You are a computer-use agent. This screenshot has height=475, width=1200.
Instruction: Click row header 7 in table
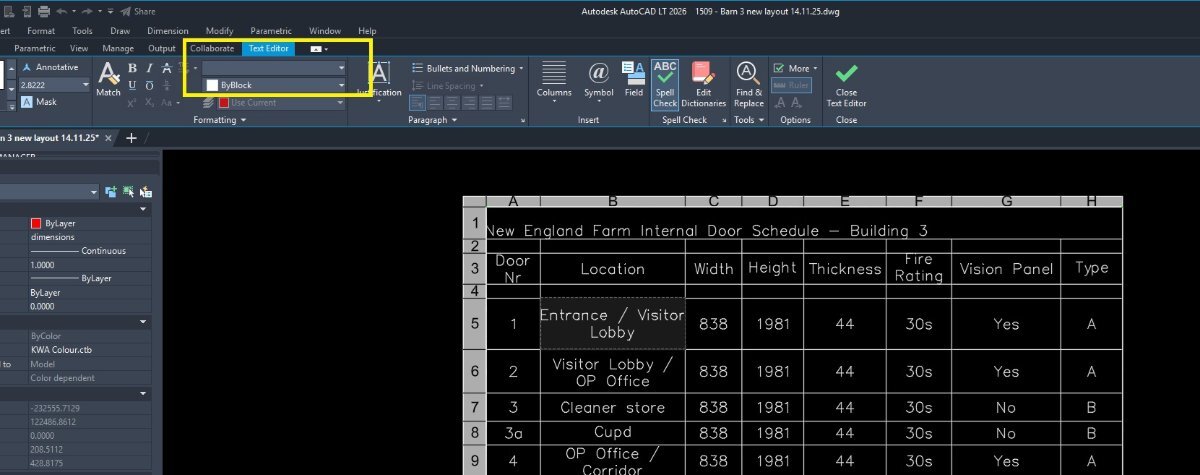475,407
